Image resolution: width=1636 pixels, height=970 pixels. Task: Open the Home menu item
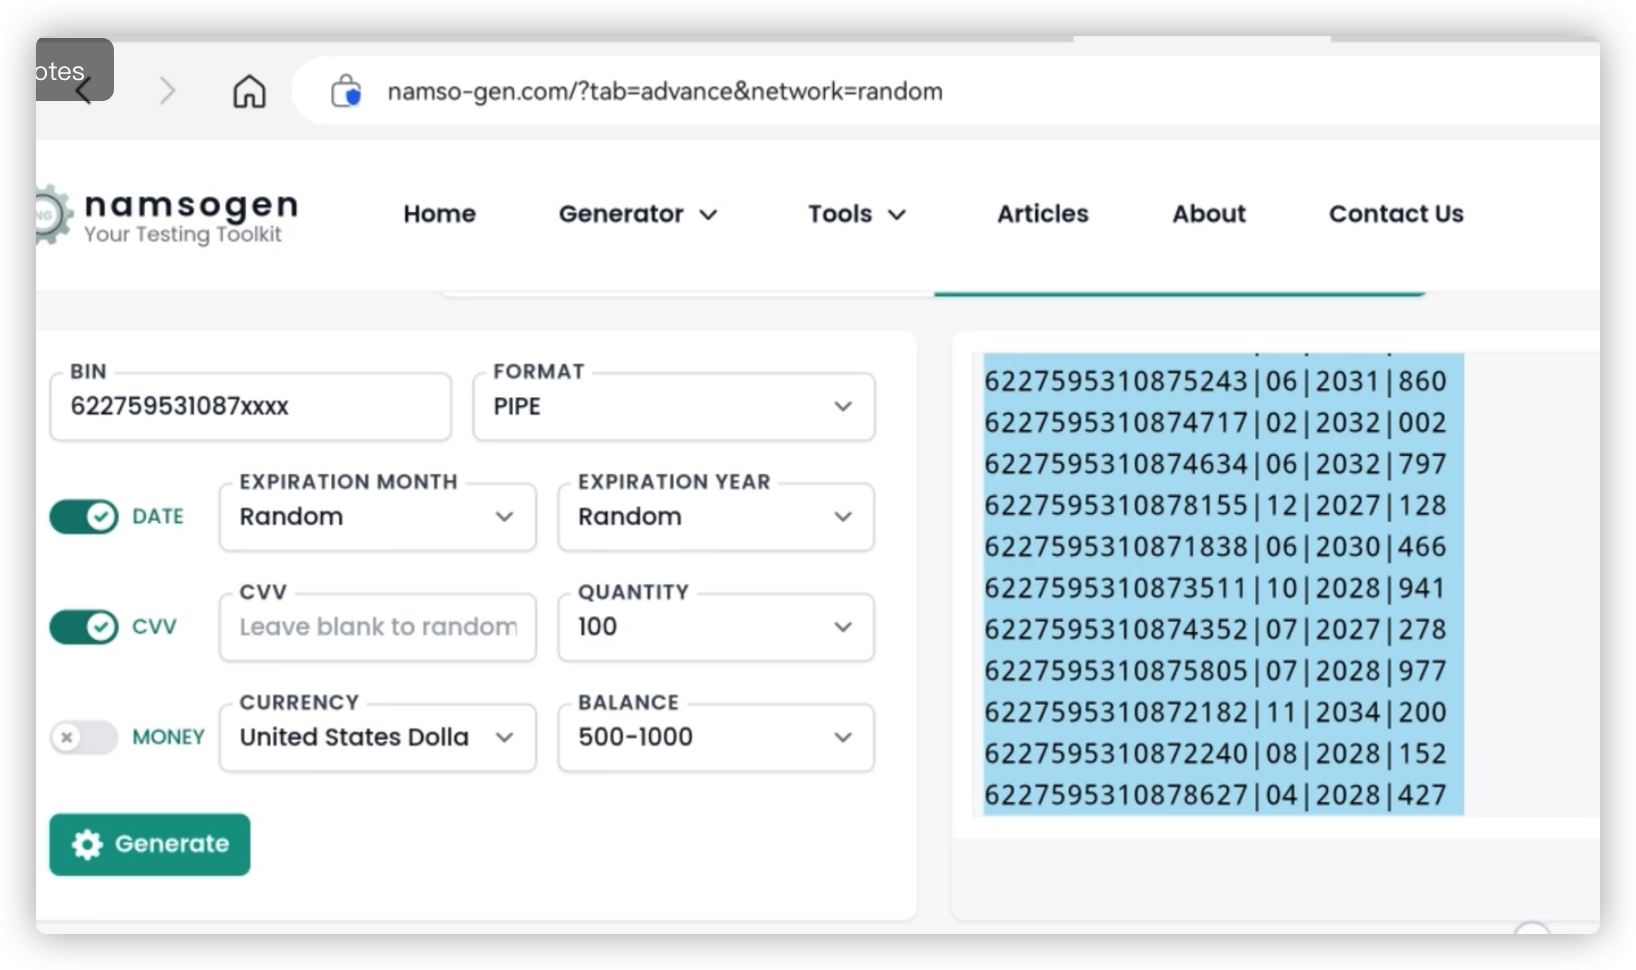439,214
